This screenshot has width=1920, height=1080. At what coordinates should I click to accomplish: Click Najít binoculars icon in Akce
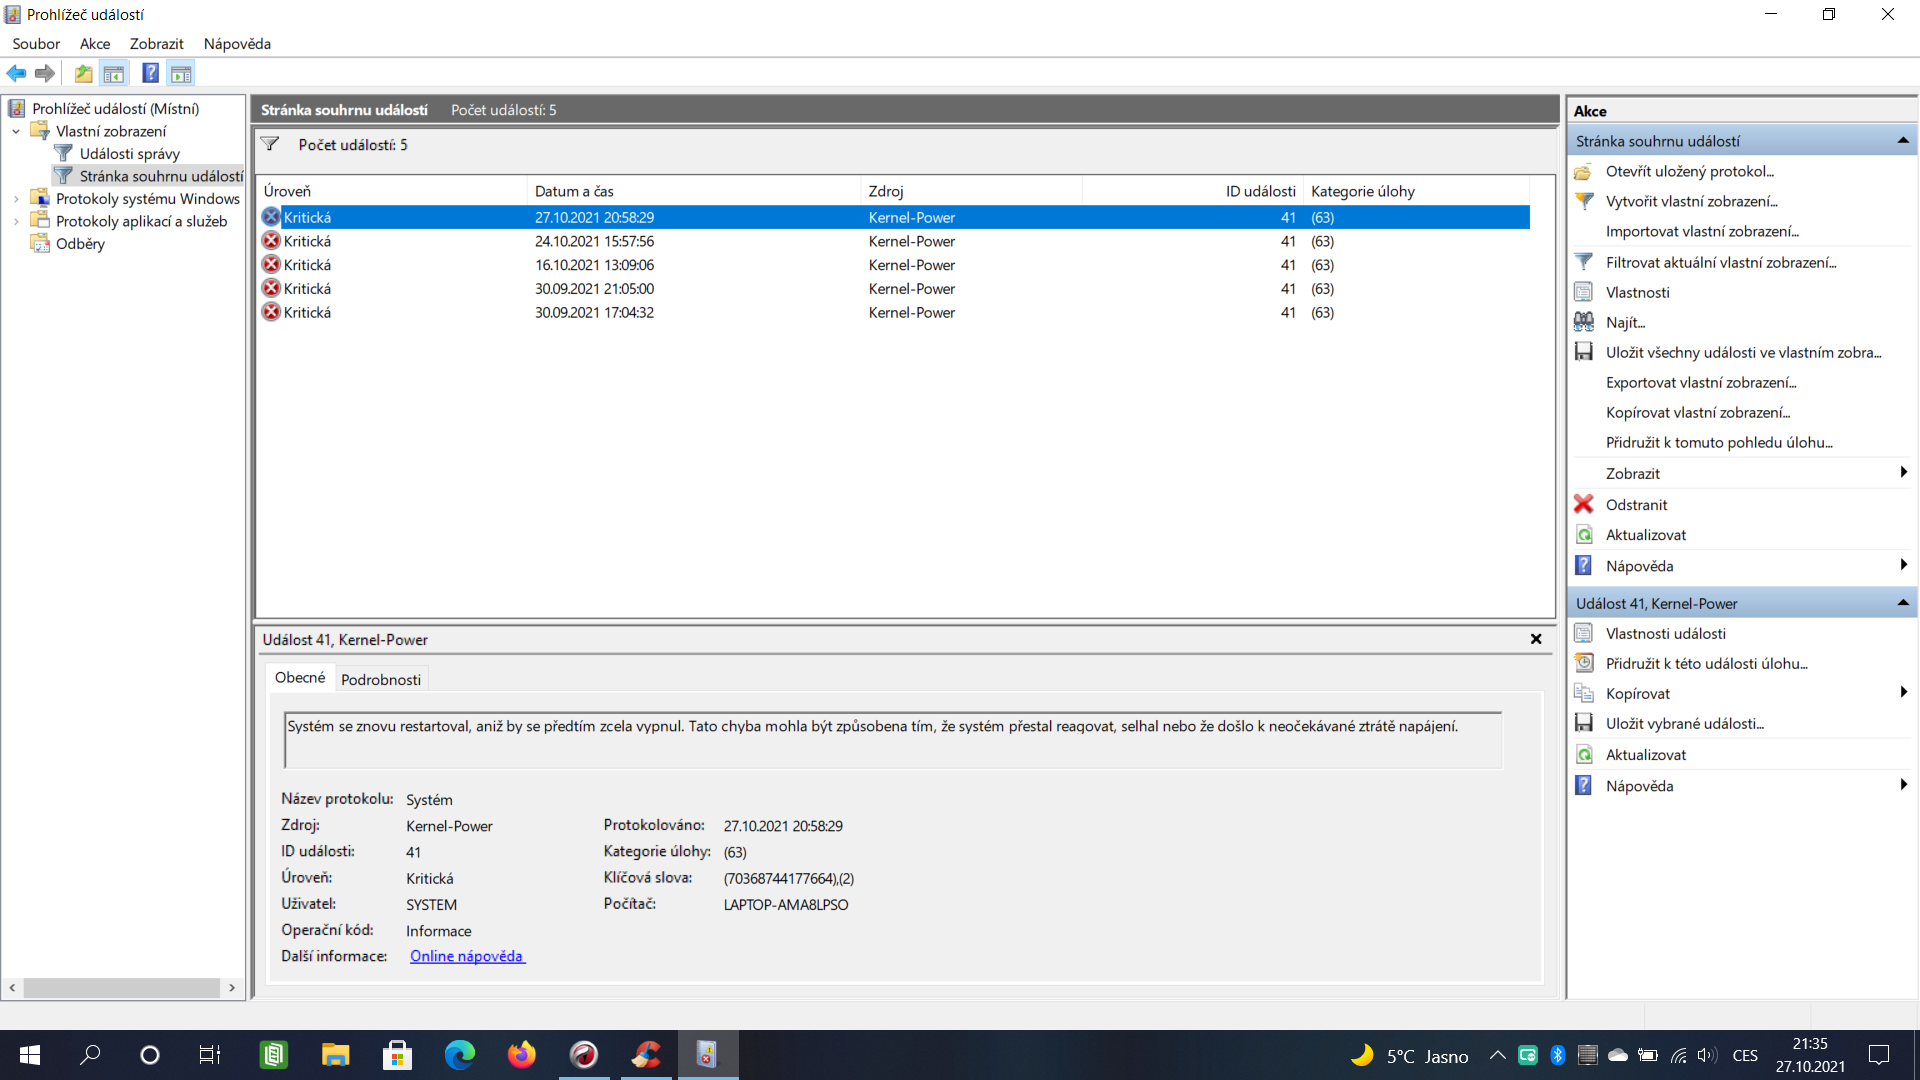point(1583,322)
